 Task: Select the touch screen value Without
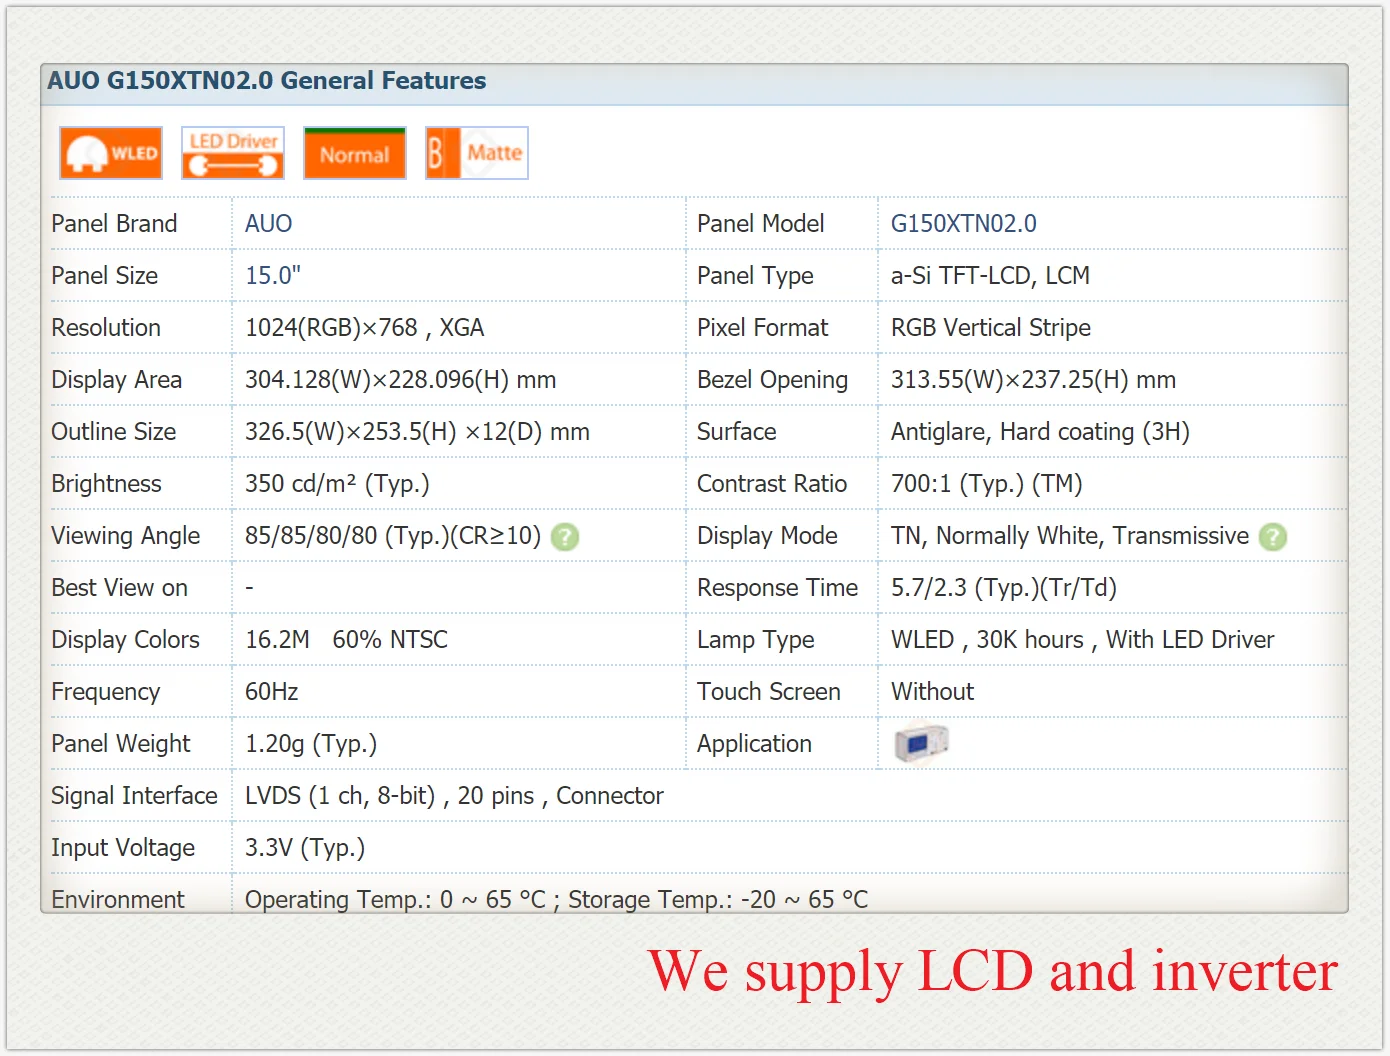[933, 692]
